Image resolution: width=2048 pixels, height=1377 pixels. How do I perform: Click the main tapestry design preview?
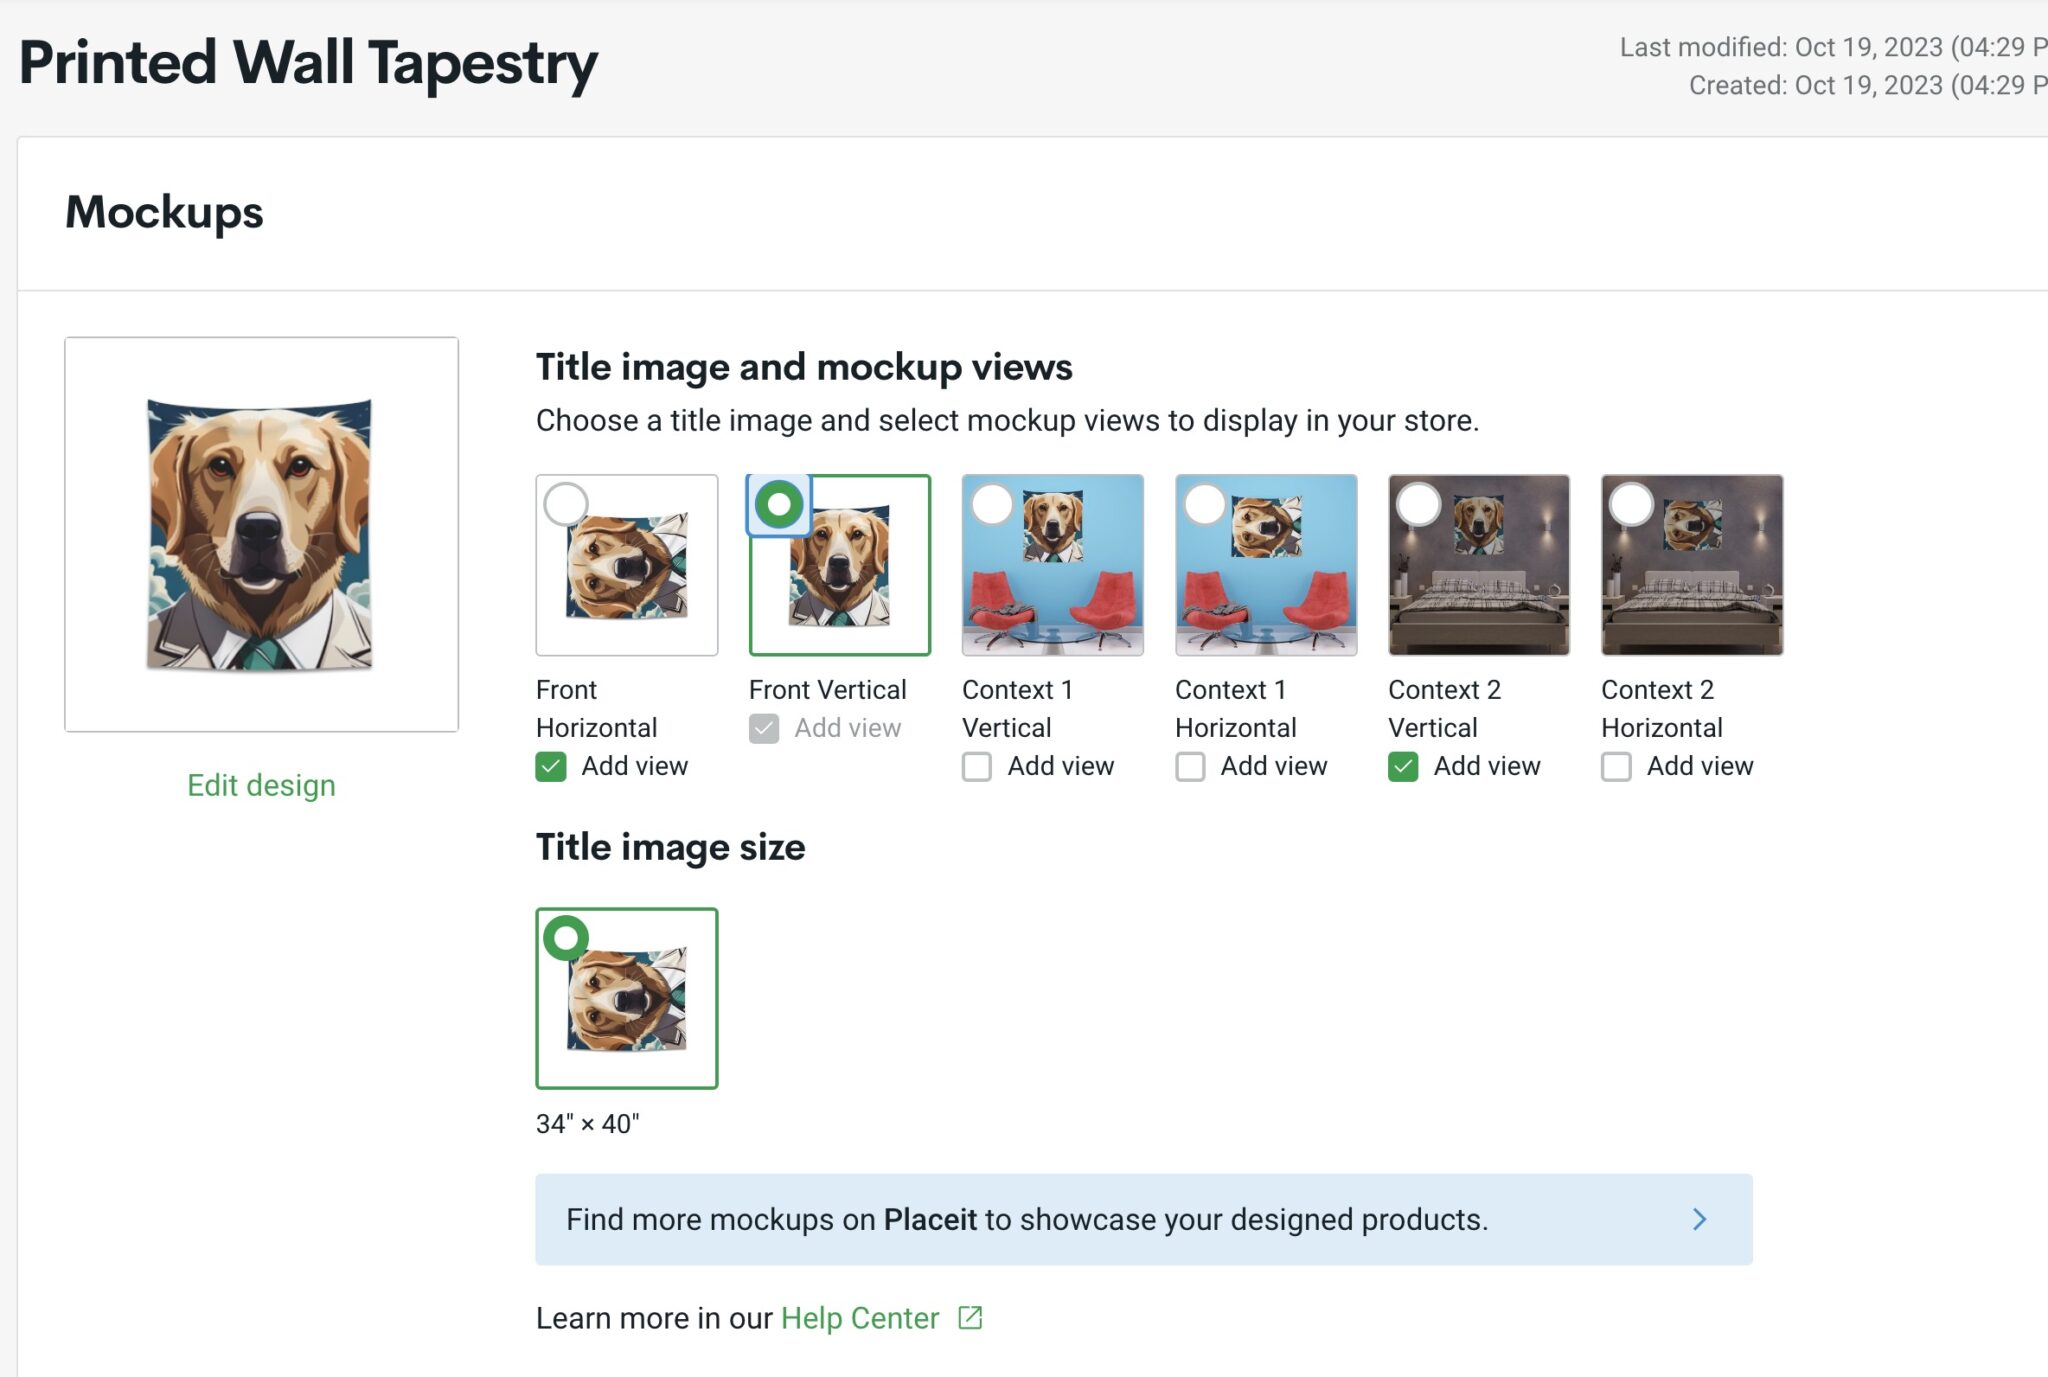pos(261,533)
